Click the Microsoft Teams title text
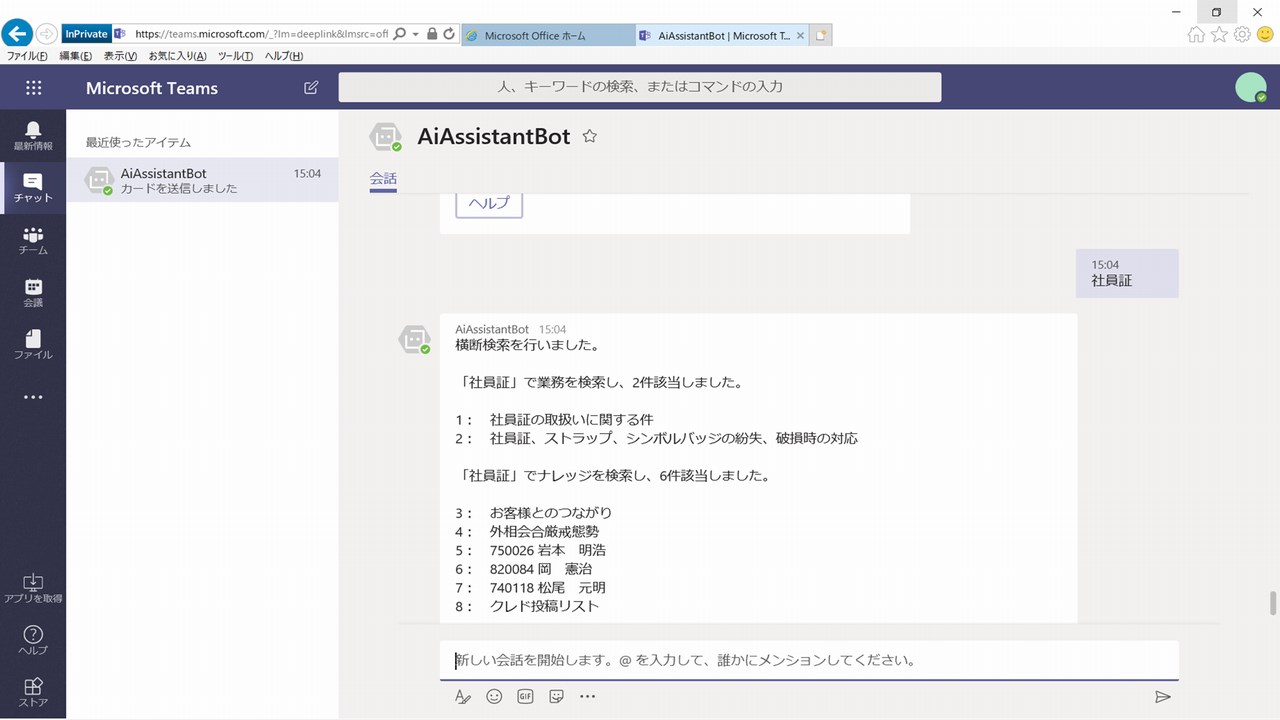1280x720 pixels. [x=152, y=88]
